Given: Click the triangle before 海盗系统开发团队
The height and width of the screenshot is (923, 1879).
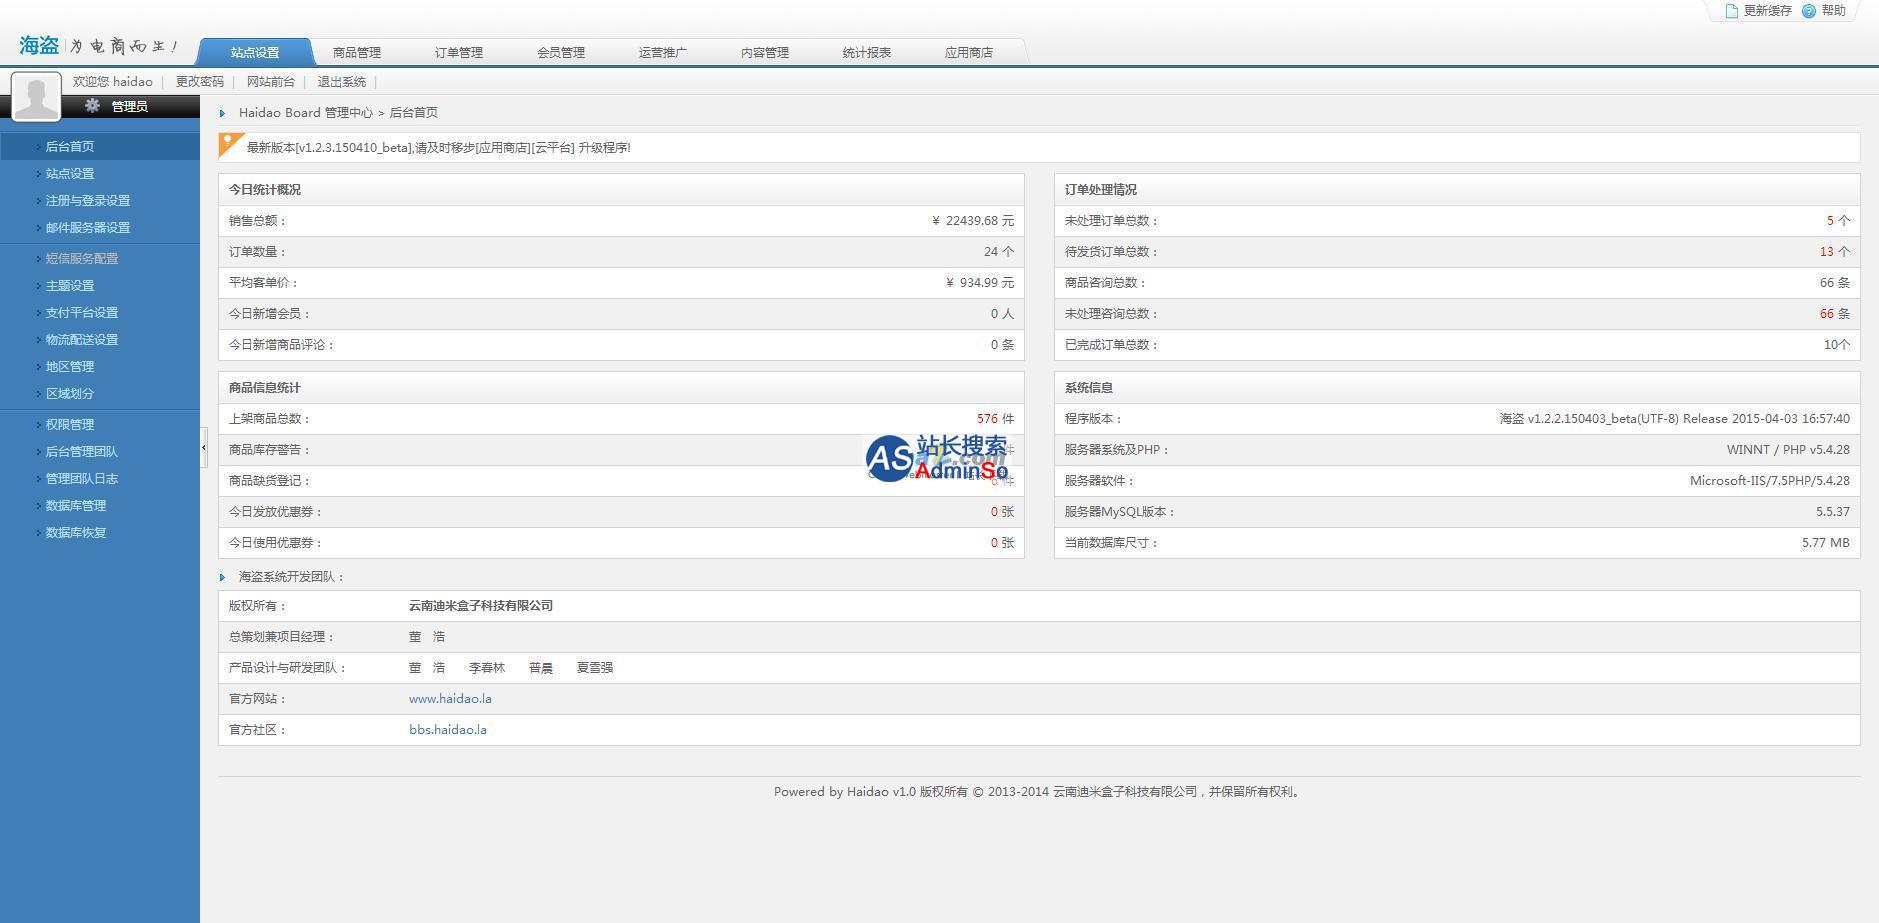Looking at the screenshot, I should click(222, 577).
